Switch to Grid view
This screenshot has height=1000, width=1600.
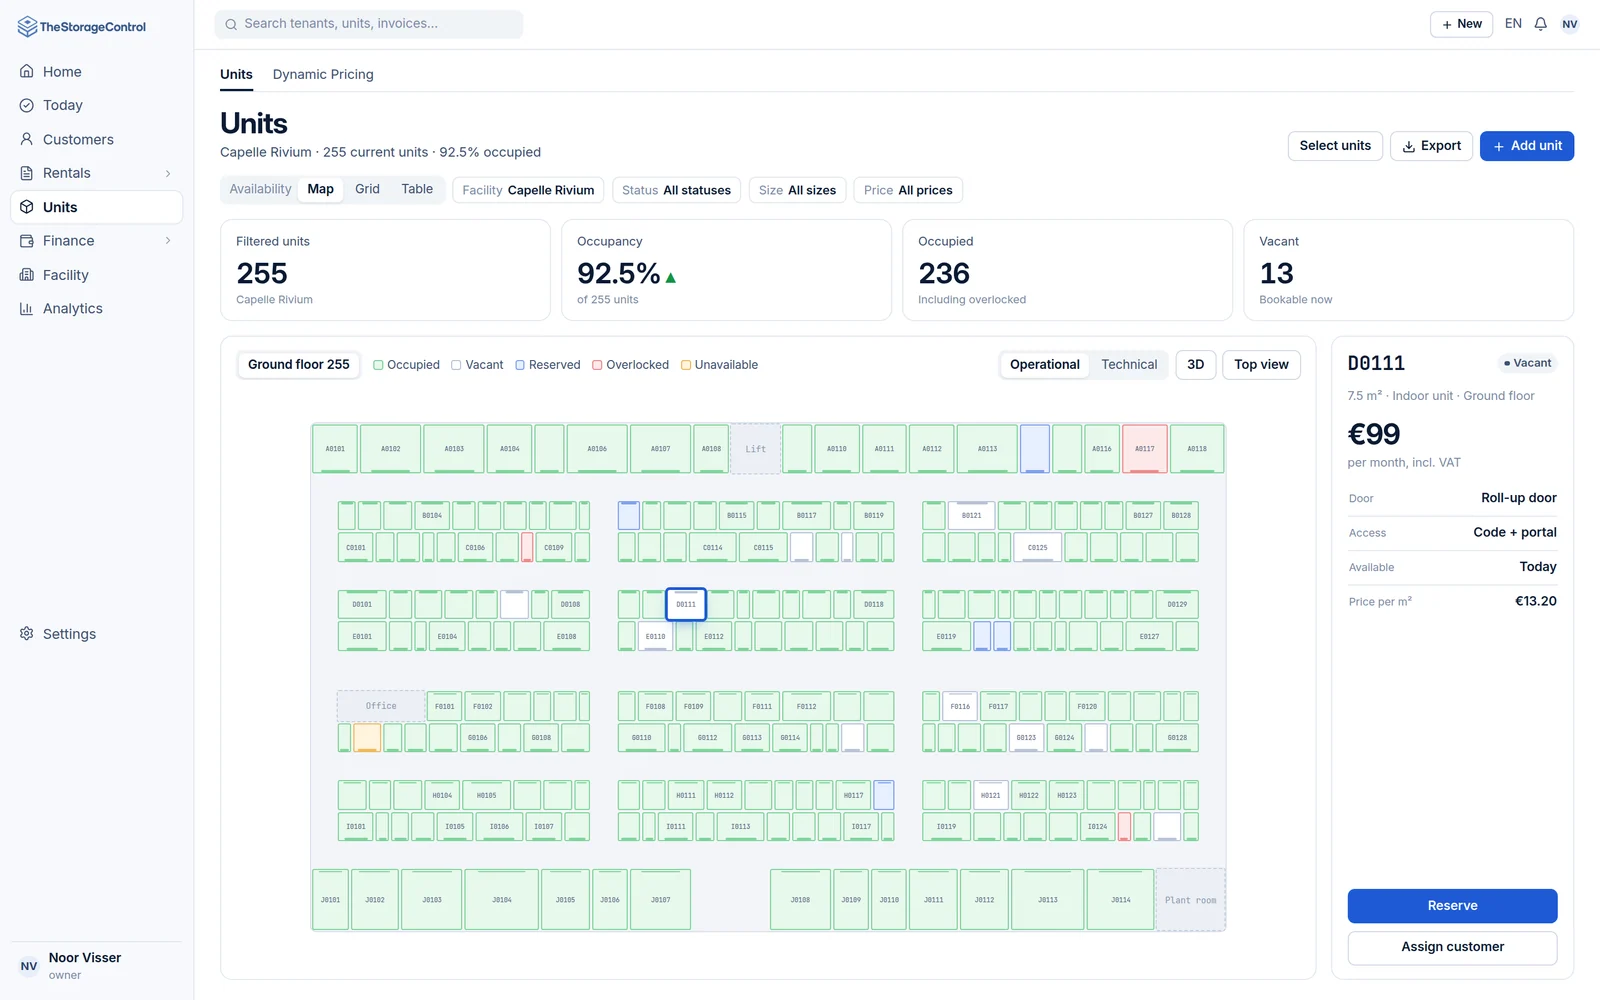tap(367, 189)
